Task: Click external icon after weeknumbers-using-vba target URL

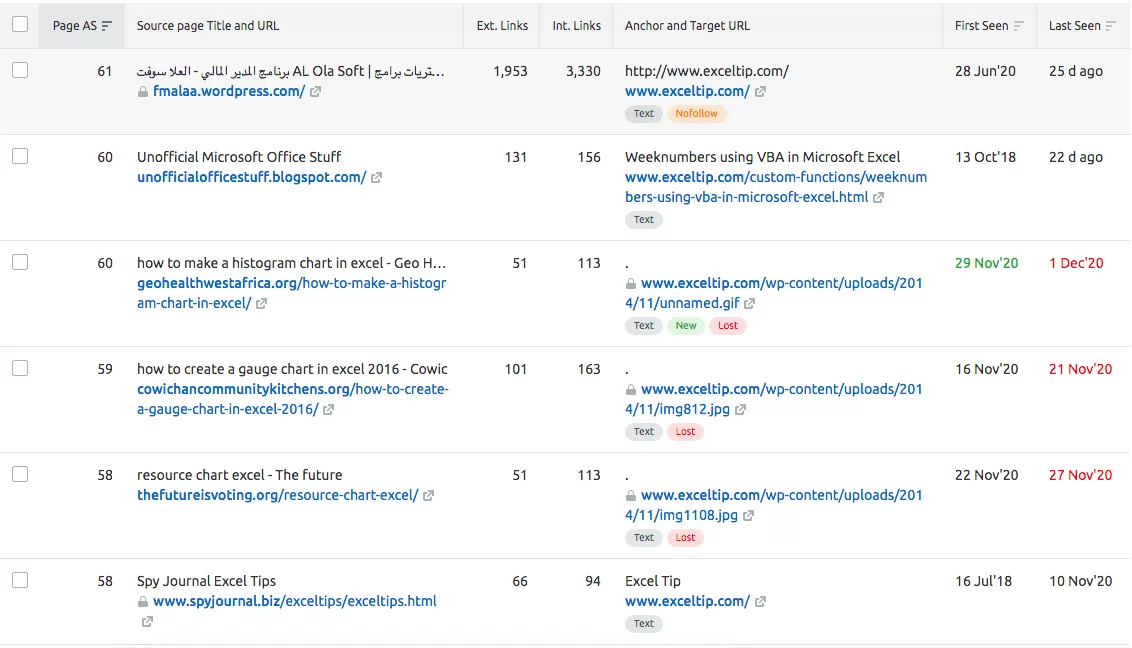Action: tap(878, 198)
